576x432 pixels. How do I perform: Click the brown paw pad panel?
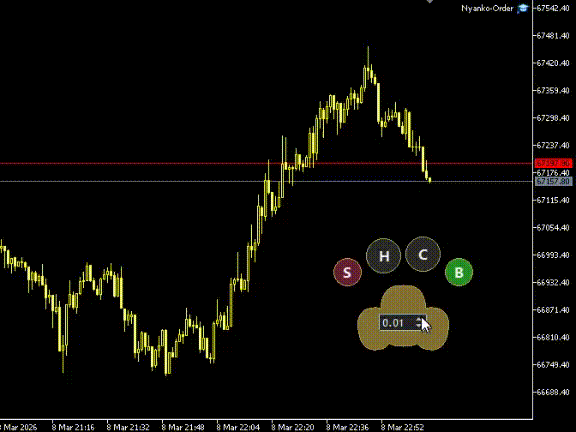click(403, 318)
